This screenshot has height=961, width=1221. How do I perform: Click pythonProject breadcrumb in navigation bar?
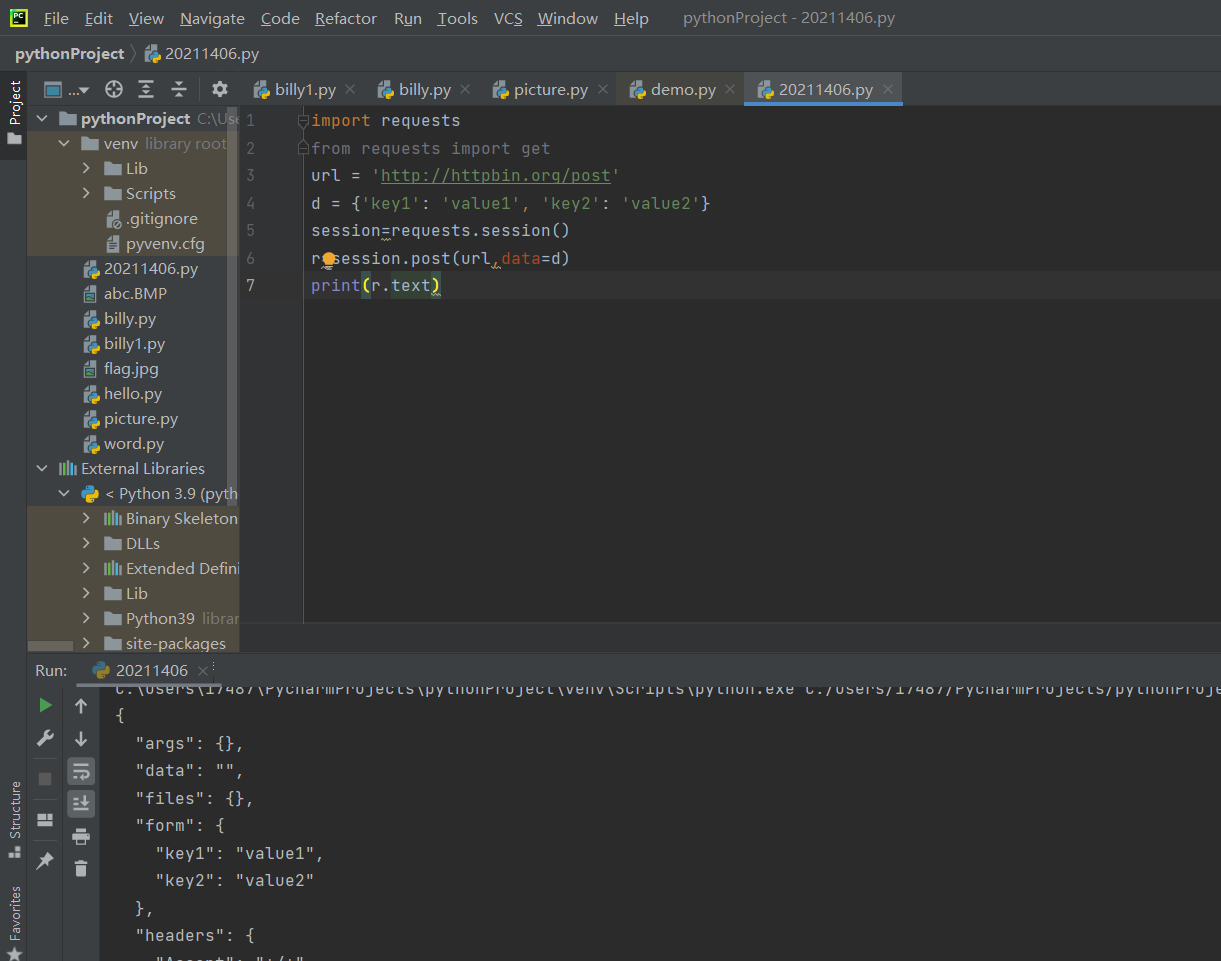pyautogui.click(x=69, y=54)
